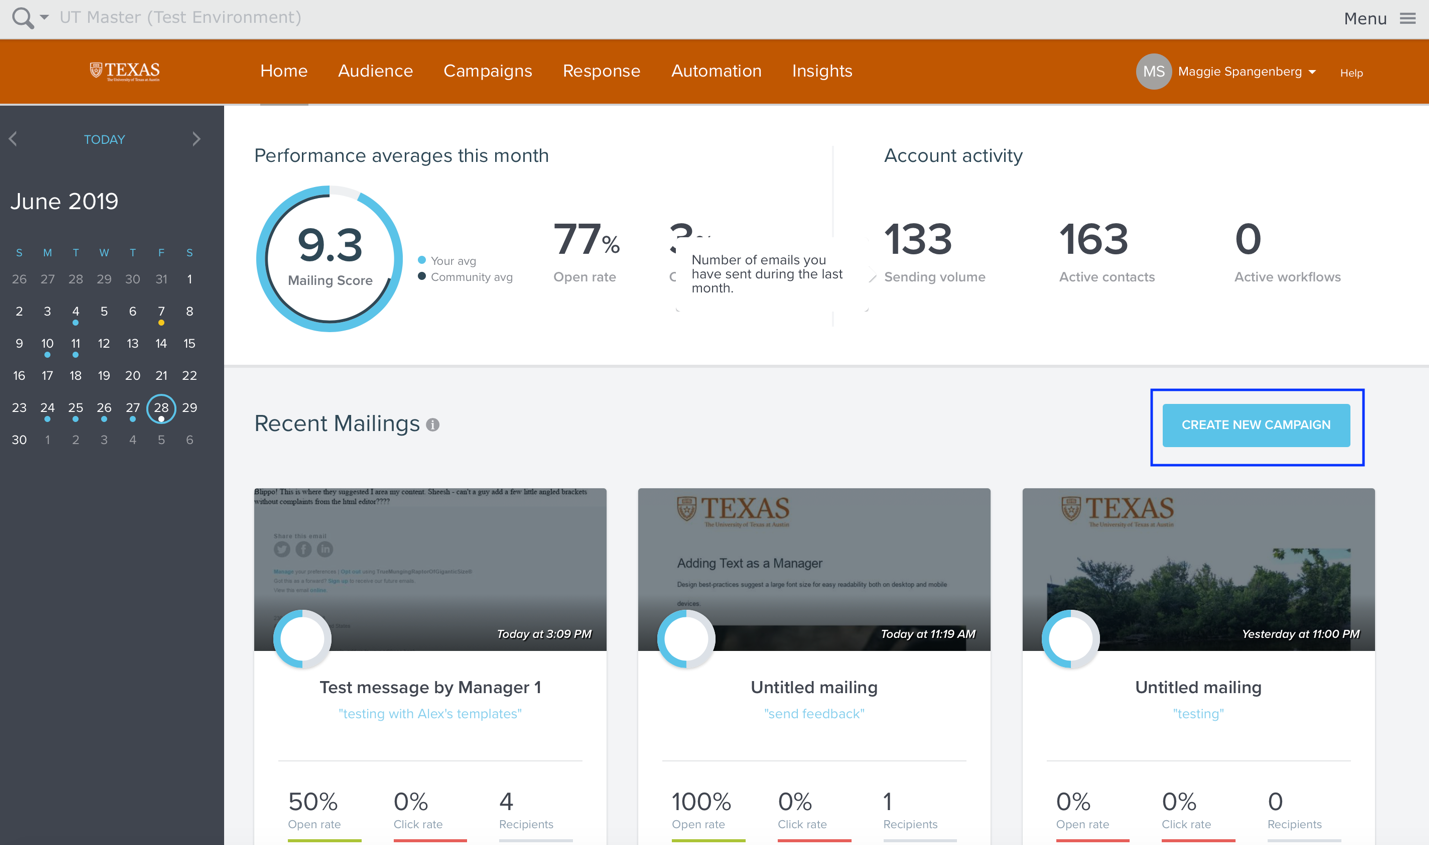Jump to TODAY in the calendar
Viewport: 1429px width, 845px height.
coord(104,140)
